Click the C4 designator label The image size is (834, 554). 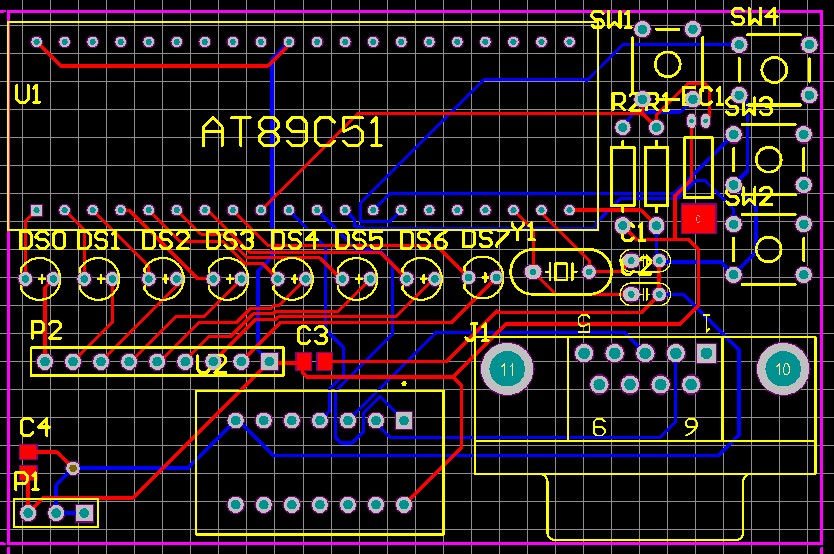[x=35, y=427]
